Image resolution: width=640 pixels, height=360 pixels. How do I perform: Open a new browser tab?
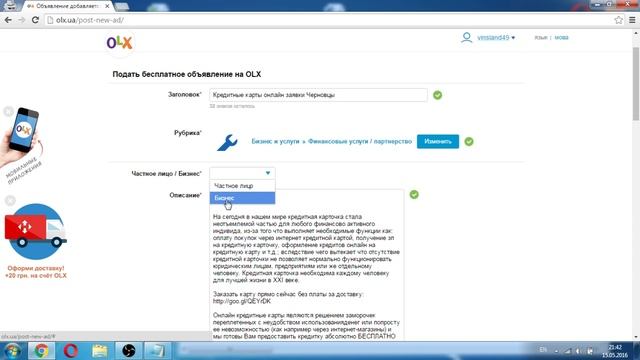click(x=122, y=6)
